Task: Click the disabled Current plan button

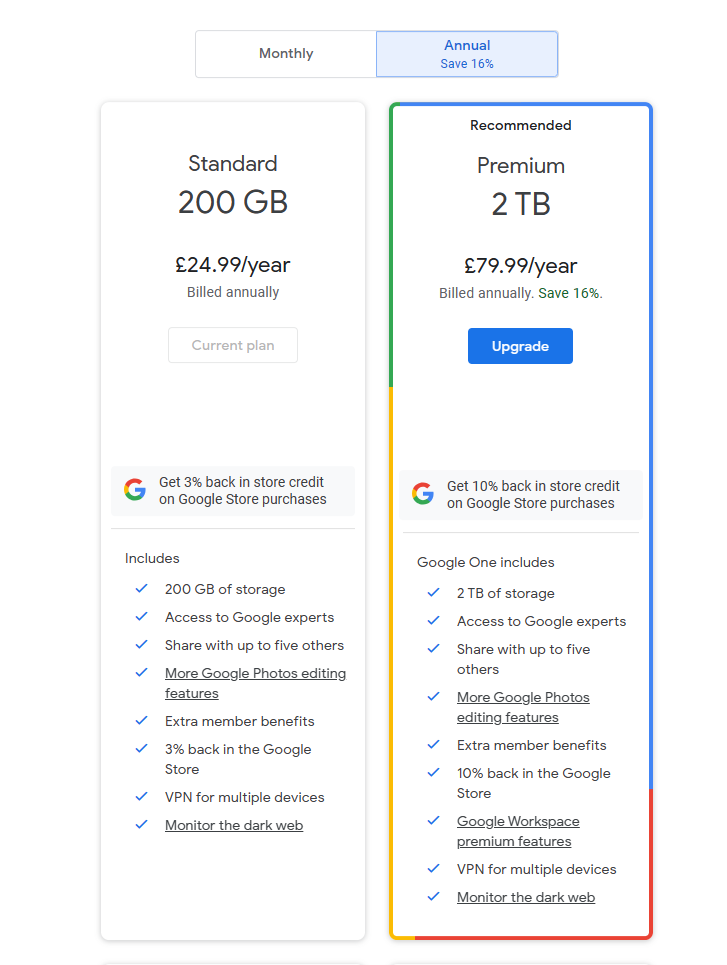Action: tap(233, 345)
